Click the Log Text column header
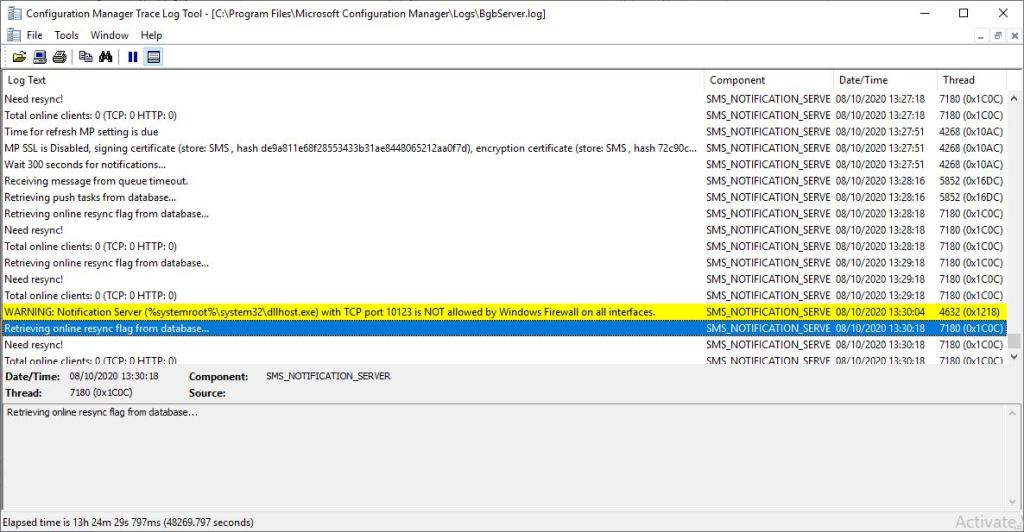Screen dimensions: 1024x532 [x=350, y=80]
